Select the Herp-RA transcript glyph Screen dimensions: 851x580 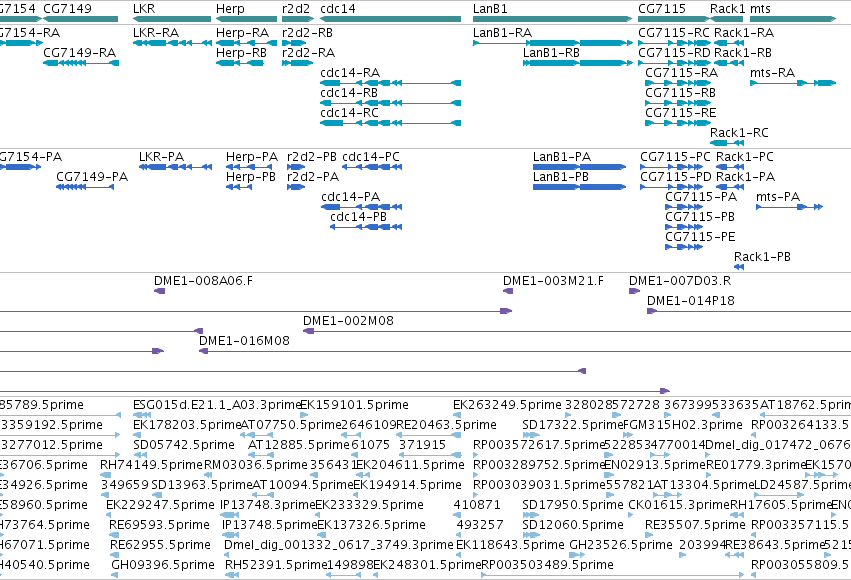pyautogui.click(x=246, y=43)
